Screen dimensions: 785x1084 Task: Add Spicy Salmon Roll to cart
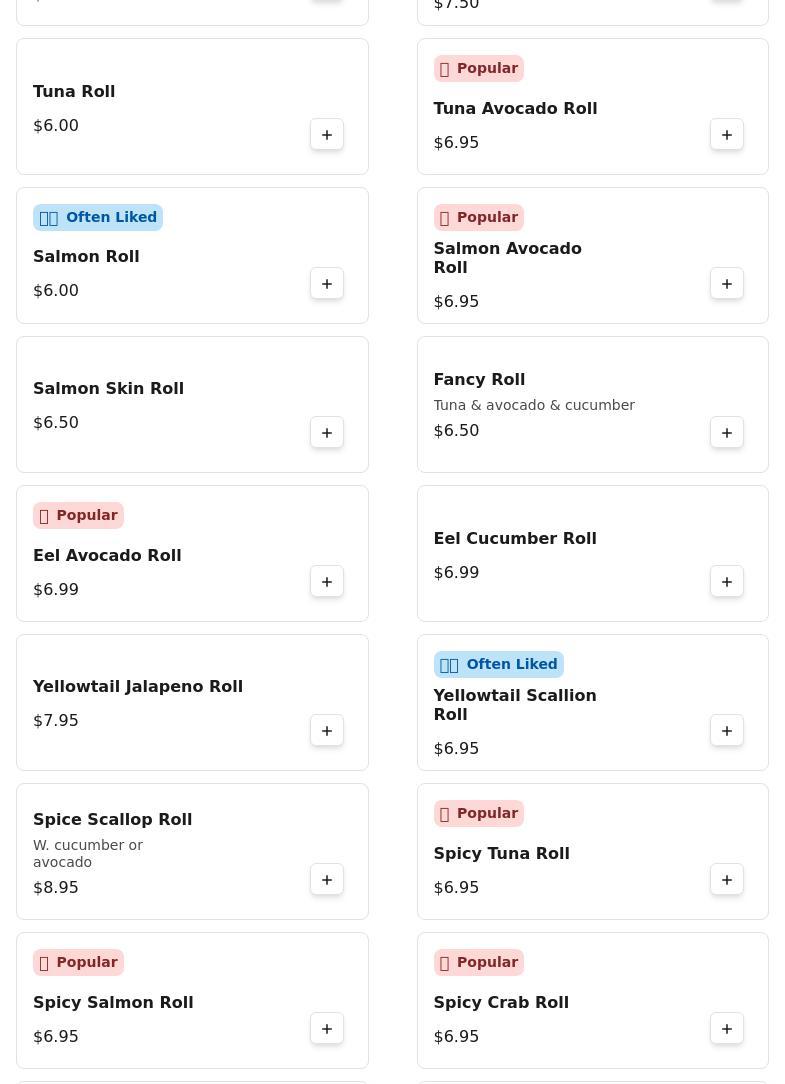coord(327,1029)
